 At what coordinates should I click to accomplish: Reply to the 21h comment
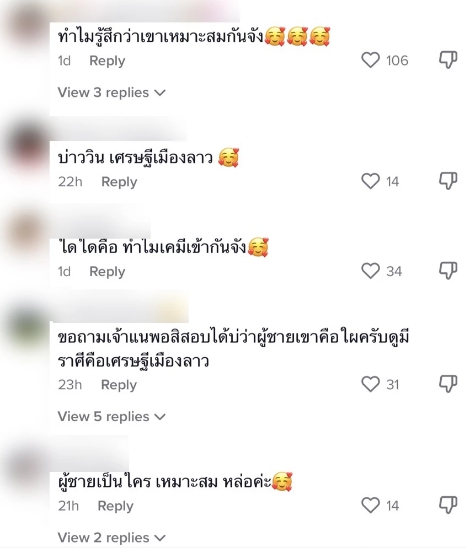click(x=116, y=506)
